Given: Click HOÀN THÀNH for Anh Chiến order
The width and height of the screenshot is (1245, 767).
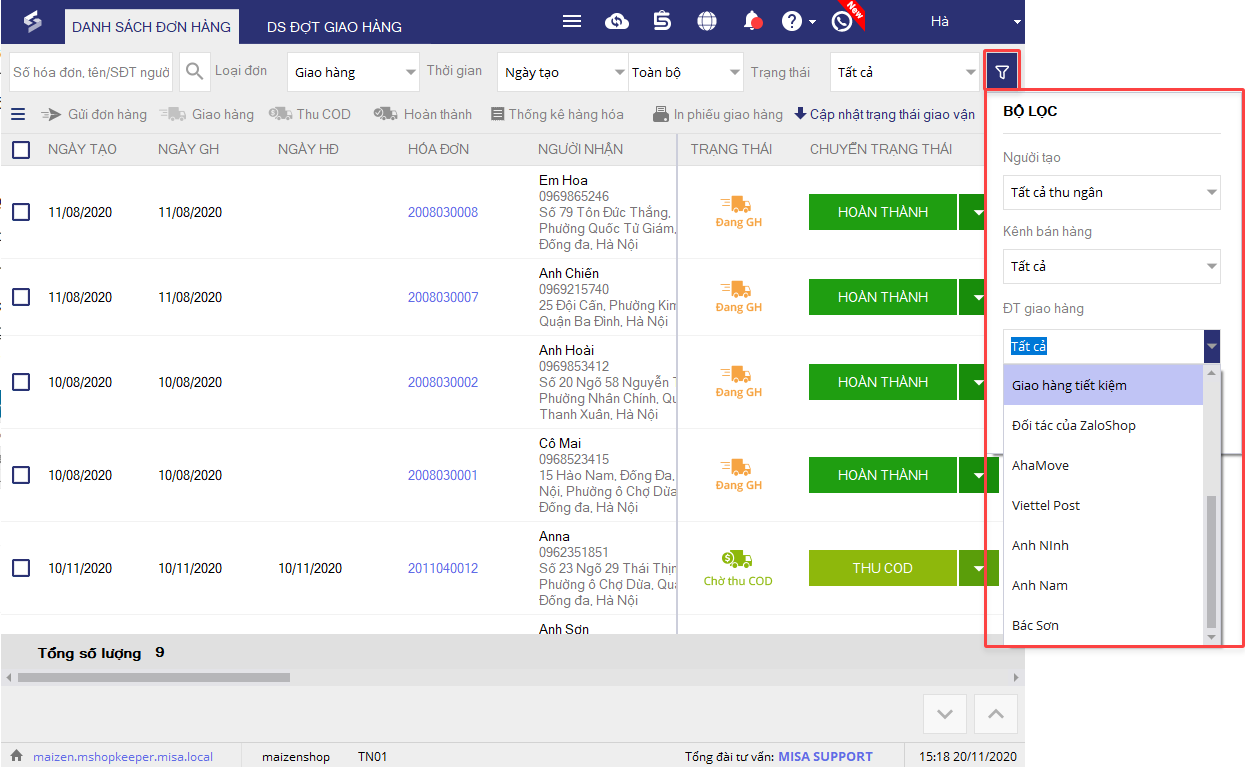Looking at the screenshot, I should click(x=883, y=297).
